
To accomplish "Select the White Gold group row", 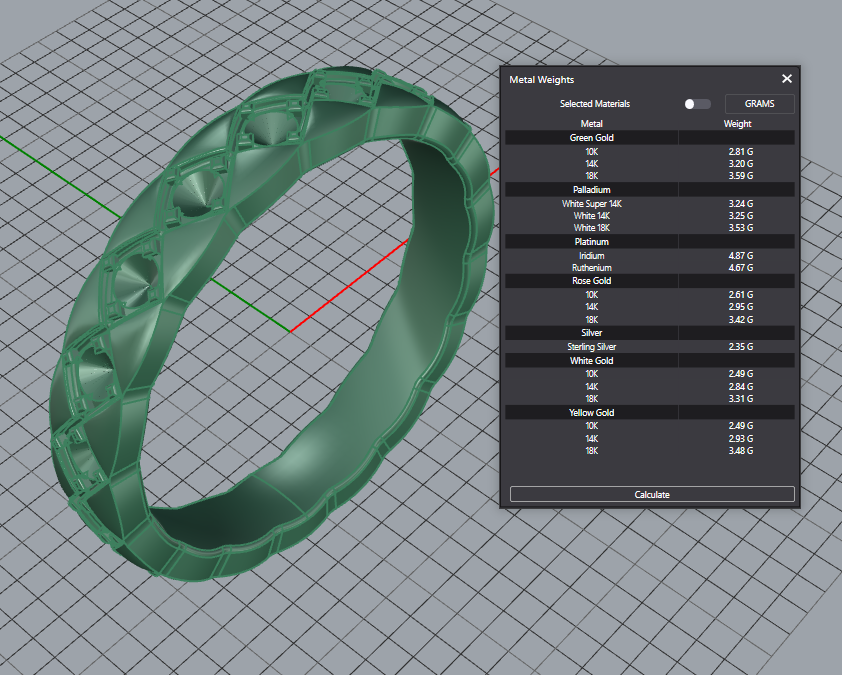I will click(591, 360).
